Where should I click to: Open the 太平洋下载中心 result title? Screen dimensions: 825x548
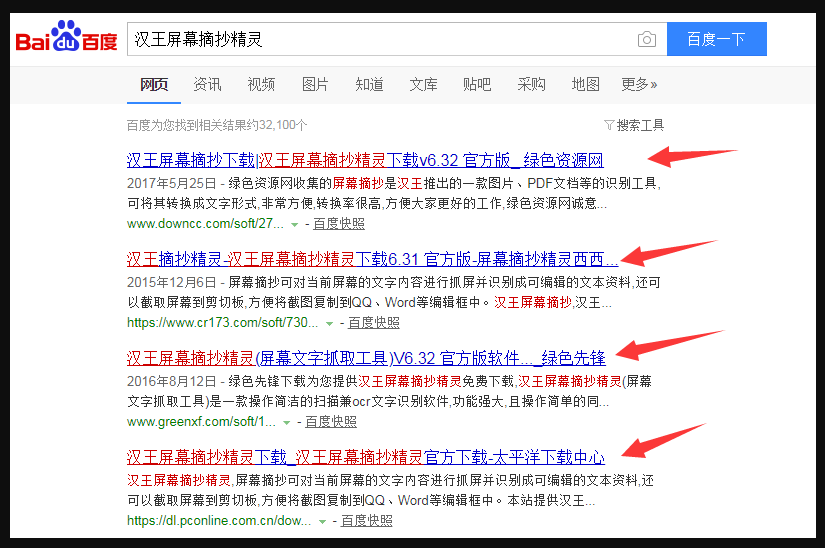(366, 457)
